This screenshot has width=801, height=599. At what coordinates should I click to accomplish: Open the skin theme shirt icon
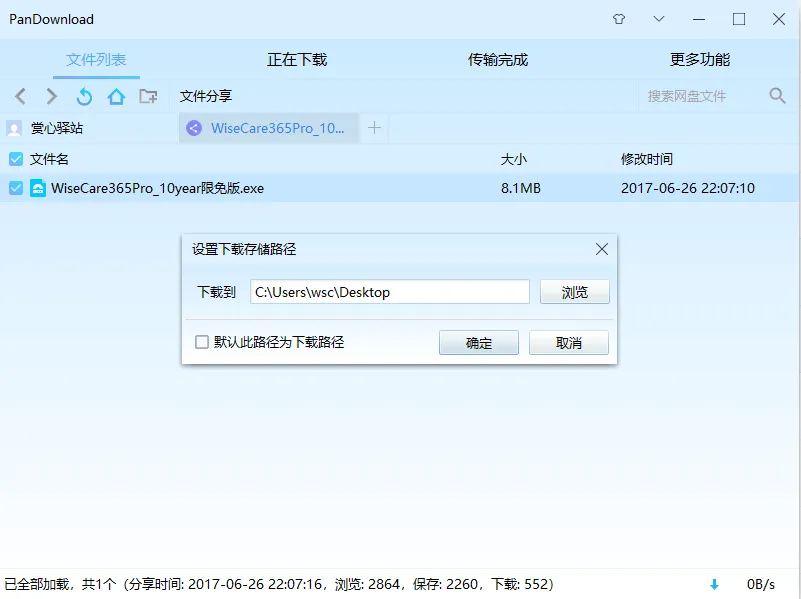point(619,19)
